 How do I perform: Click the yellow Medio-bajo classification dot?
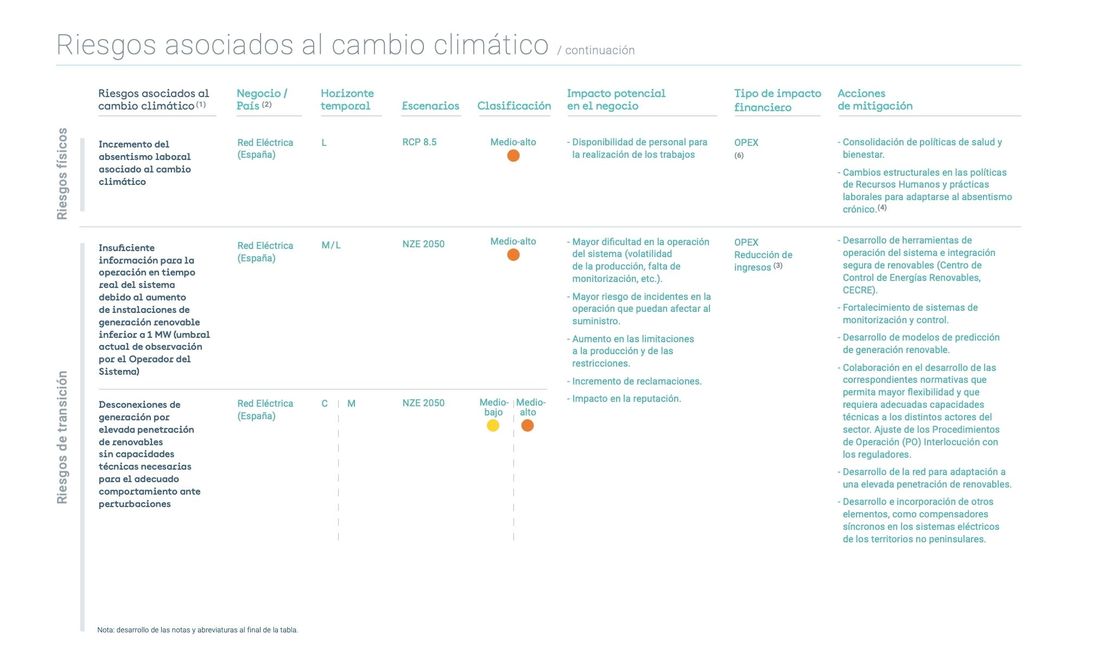[493, 425]
